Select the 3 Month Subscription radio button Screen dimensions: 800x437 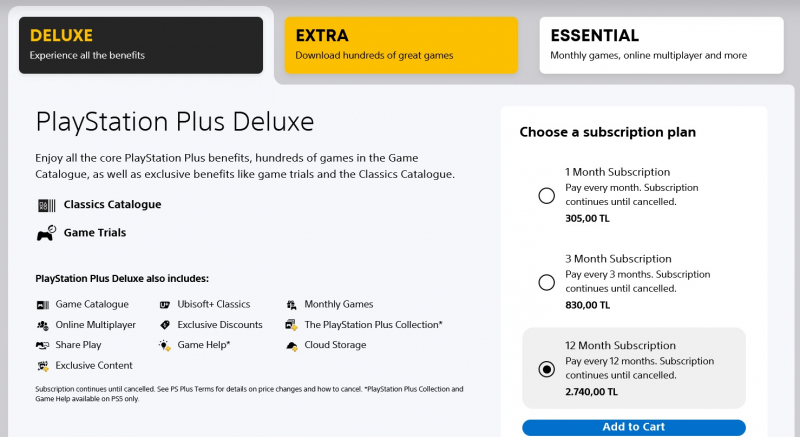[546, 283]
